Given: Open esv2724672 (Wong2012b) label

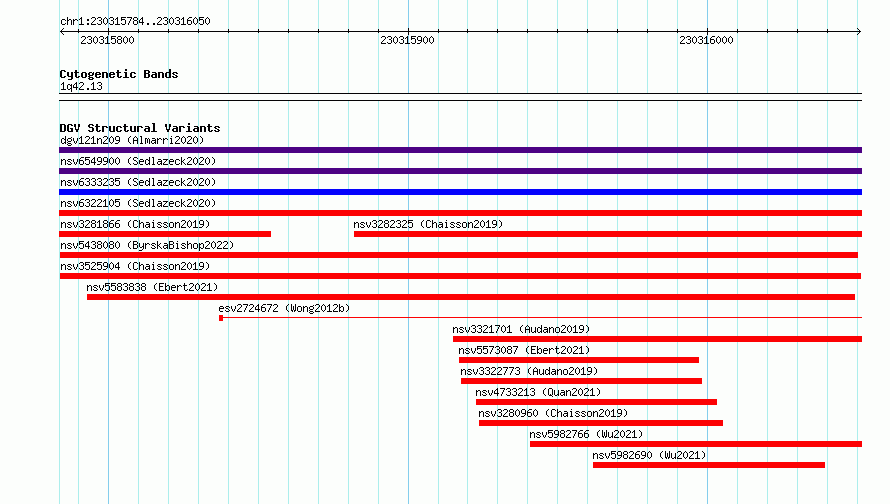Looking at the screenshot, I should [x=284, y=308].
